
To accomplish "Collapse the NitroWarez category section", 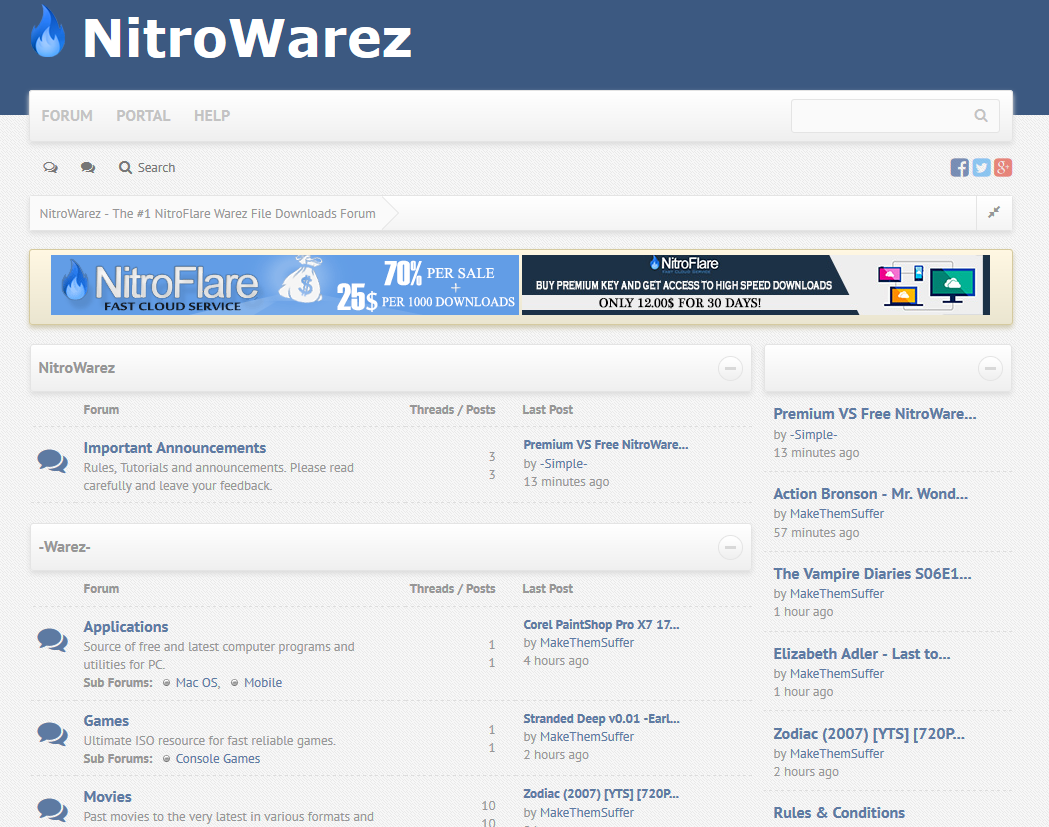I will click(730, 368).
